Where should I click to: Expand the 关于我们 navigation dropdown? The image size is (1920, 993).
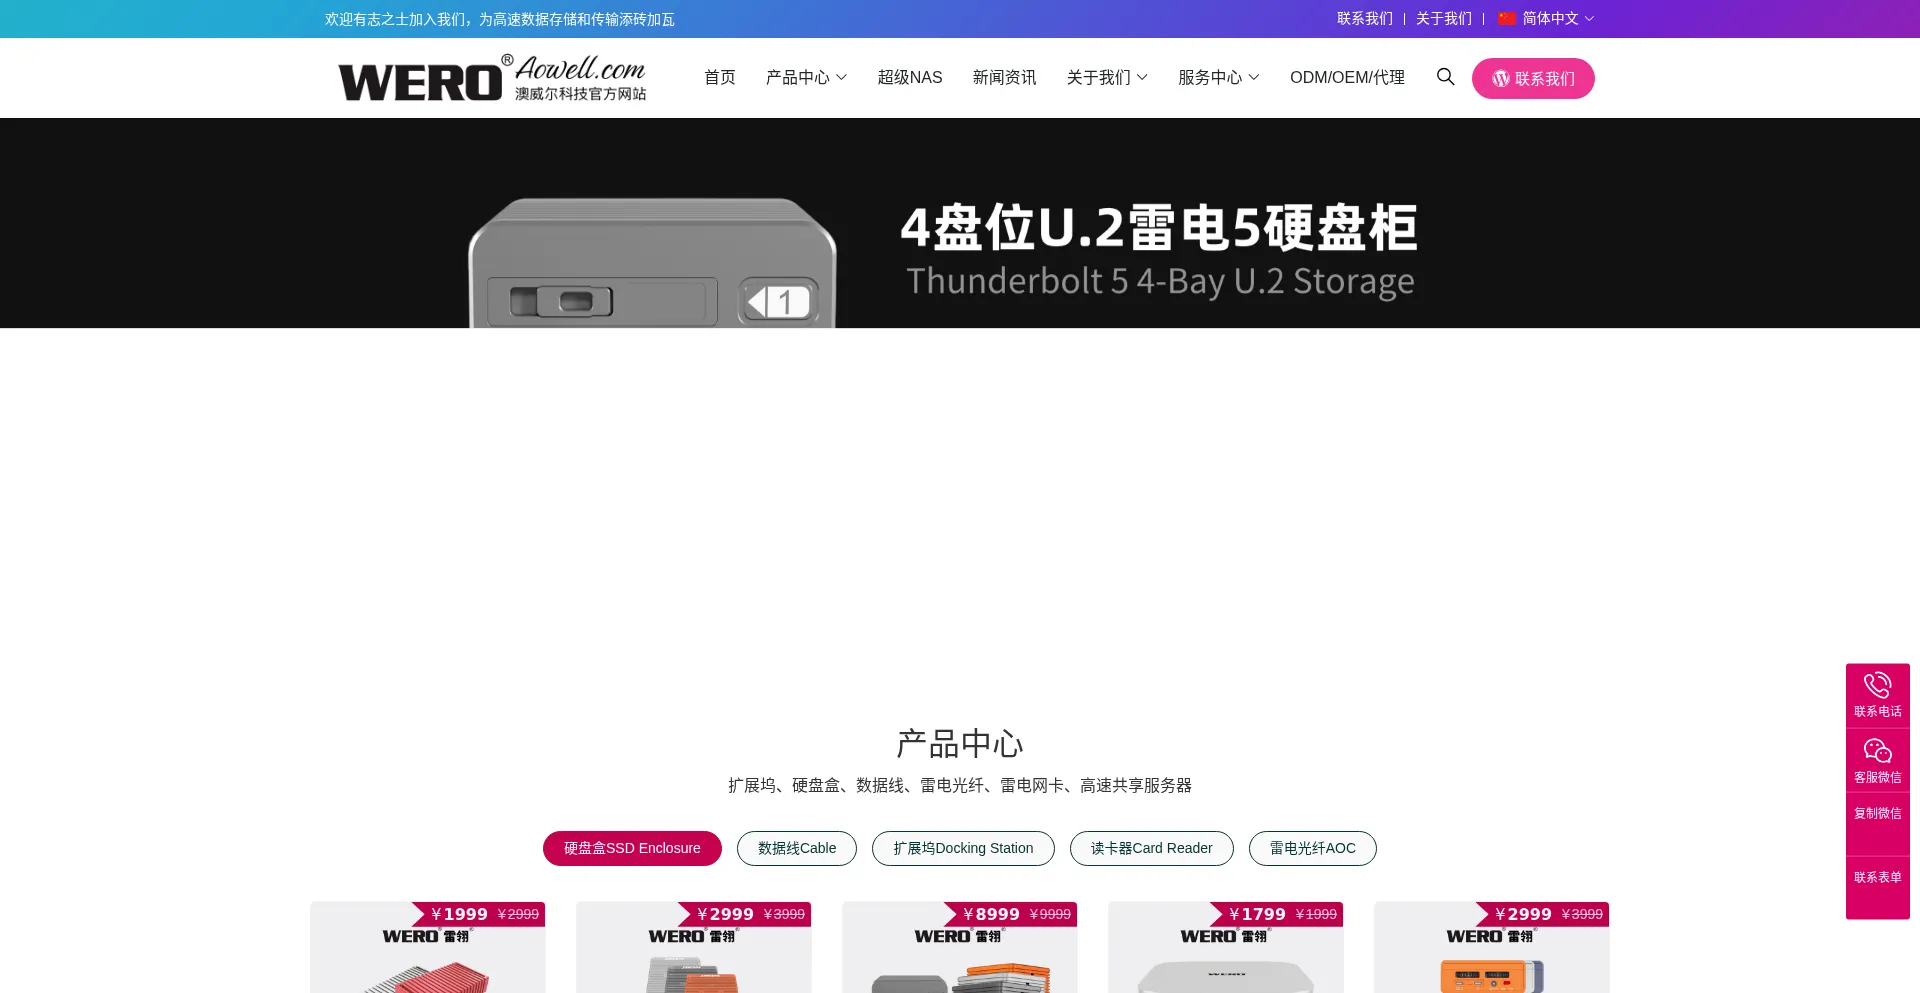coord(1107,77)
